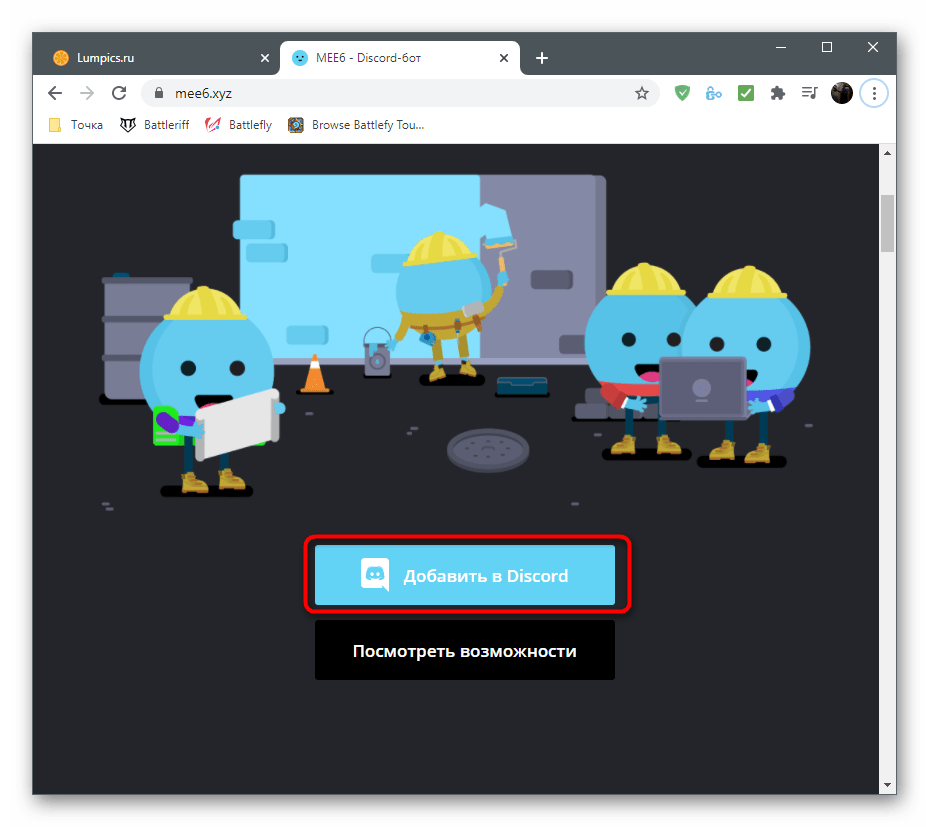Select the MEE6 - Discord-бот tab
Viewport: 929px width, 827px height.
click(390, 58)
